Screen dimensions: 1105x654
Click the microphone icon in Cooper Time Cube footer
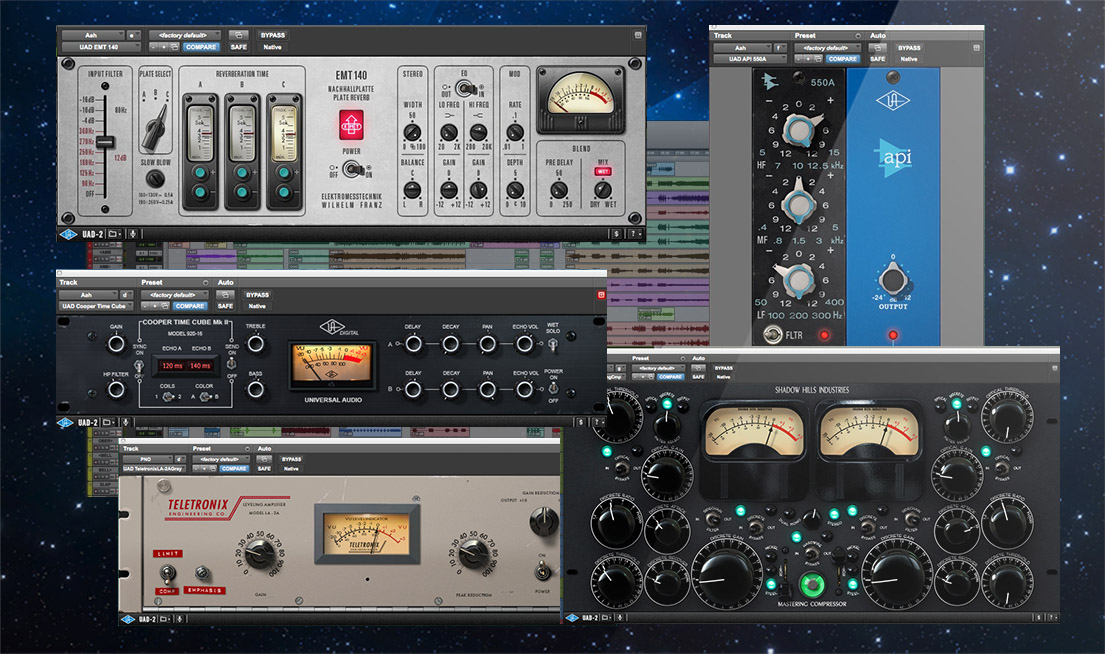(126, 422)
